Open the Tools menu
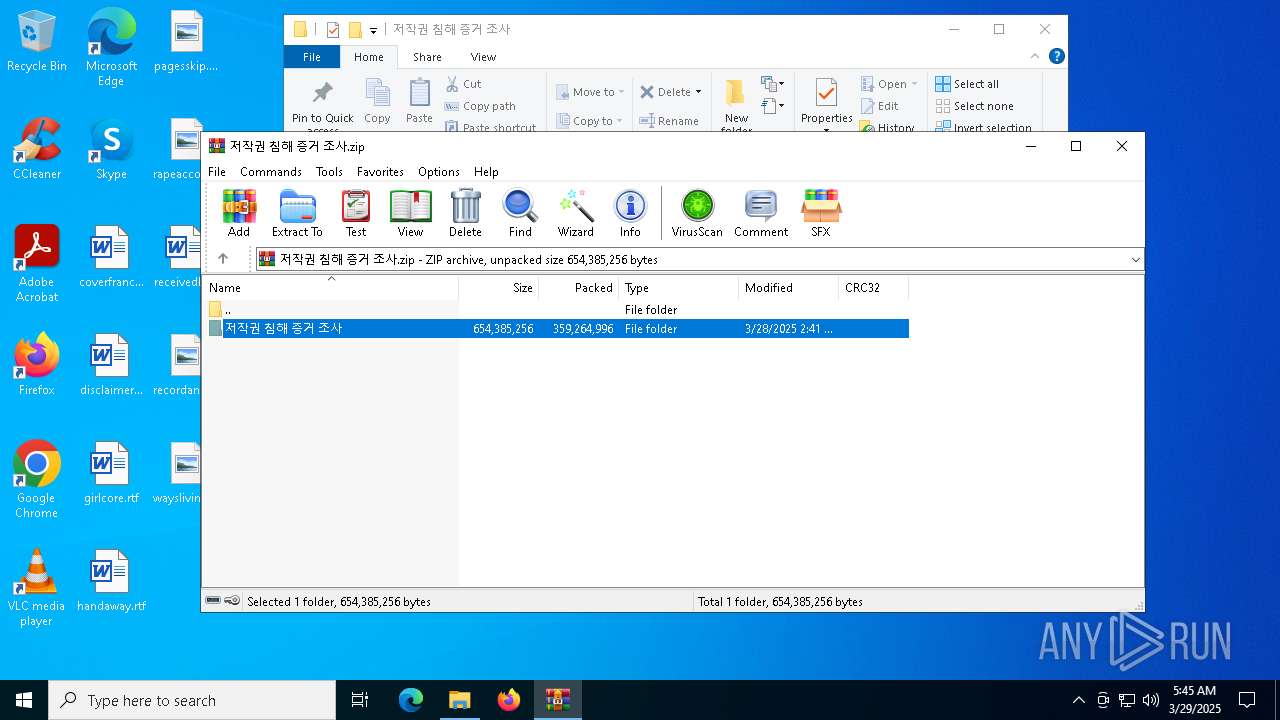Image resolution: width=1280 pixels, height=720 pixels. [x=329, y=172]
